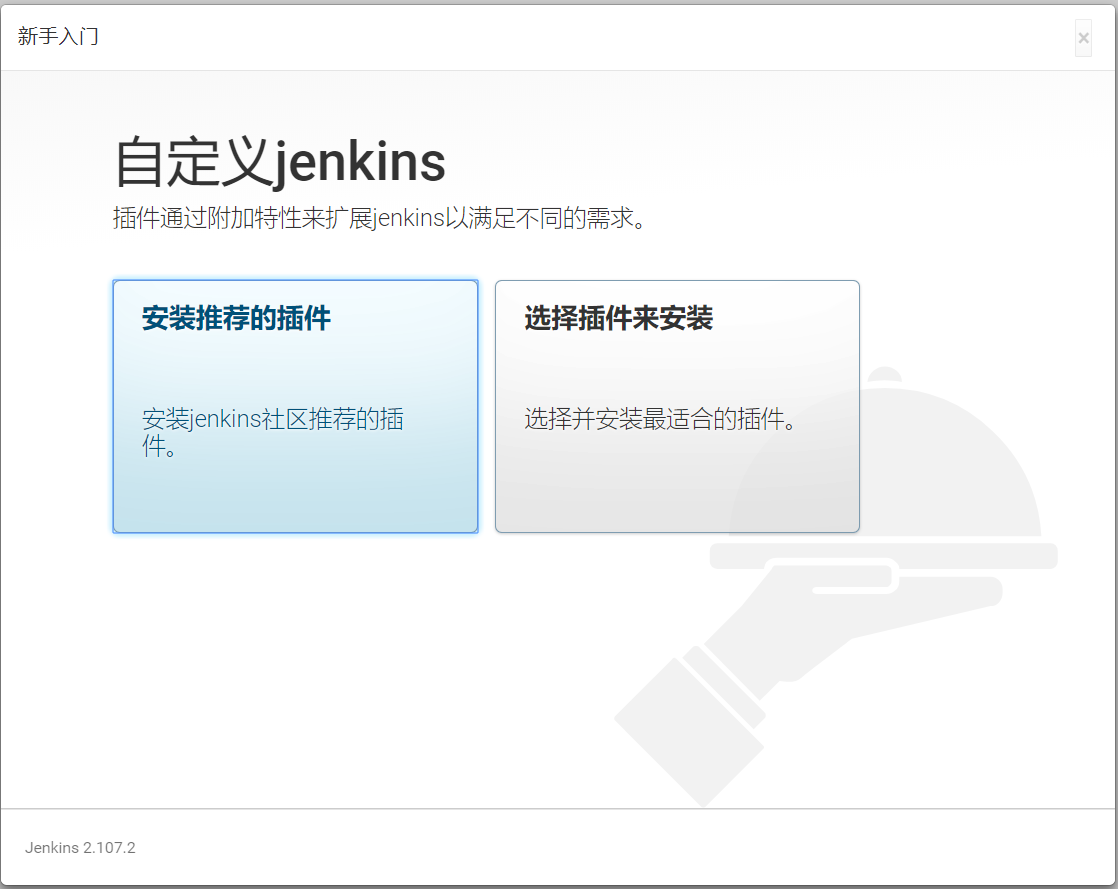Click the 选择并安装最适合的插件 description text
The width and height of the screenshot is (1118, 889).
pos(660,419)
